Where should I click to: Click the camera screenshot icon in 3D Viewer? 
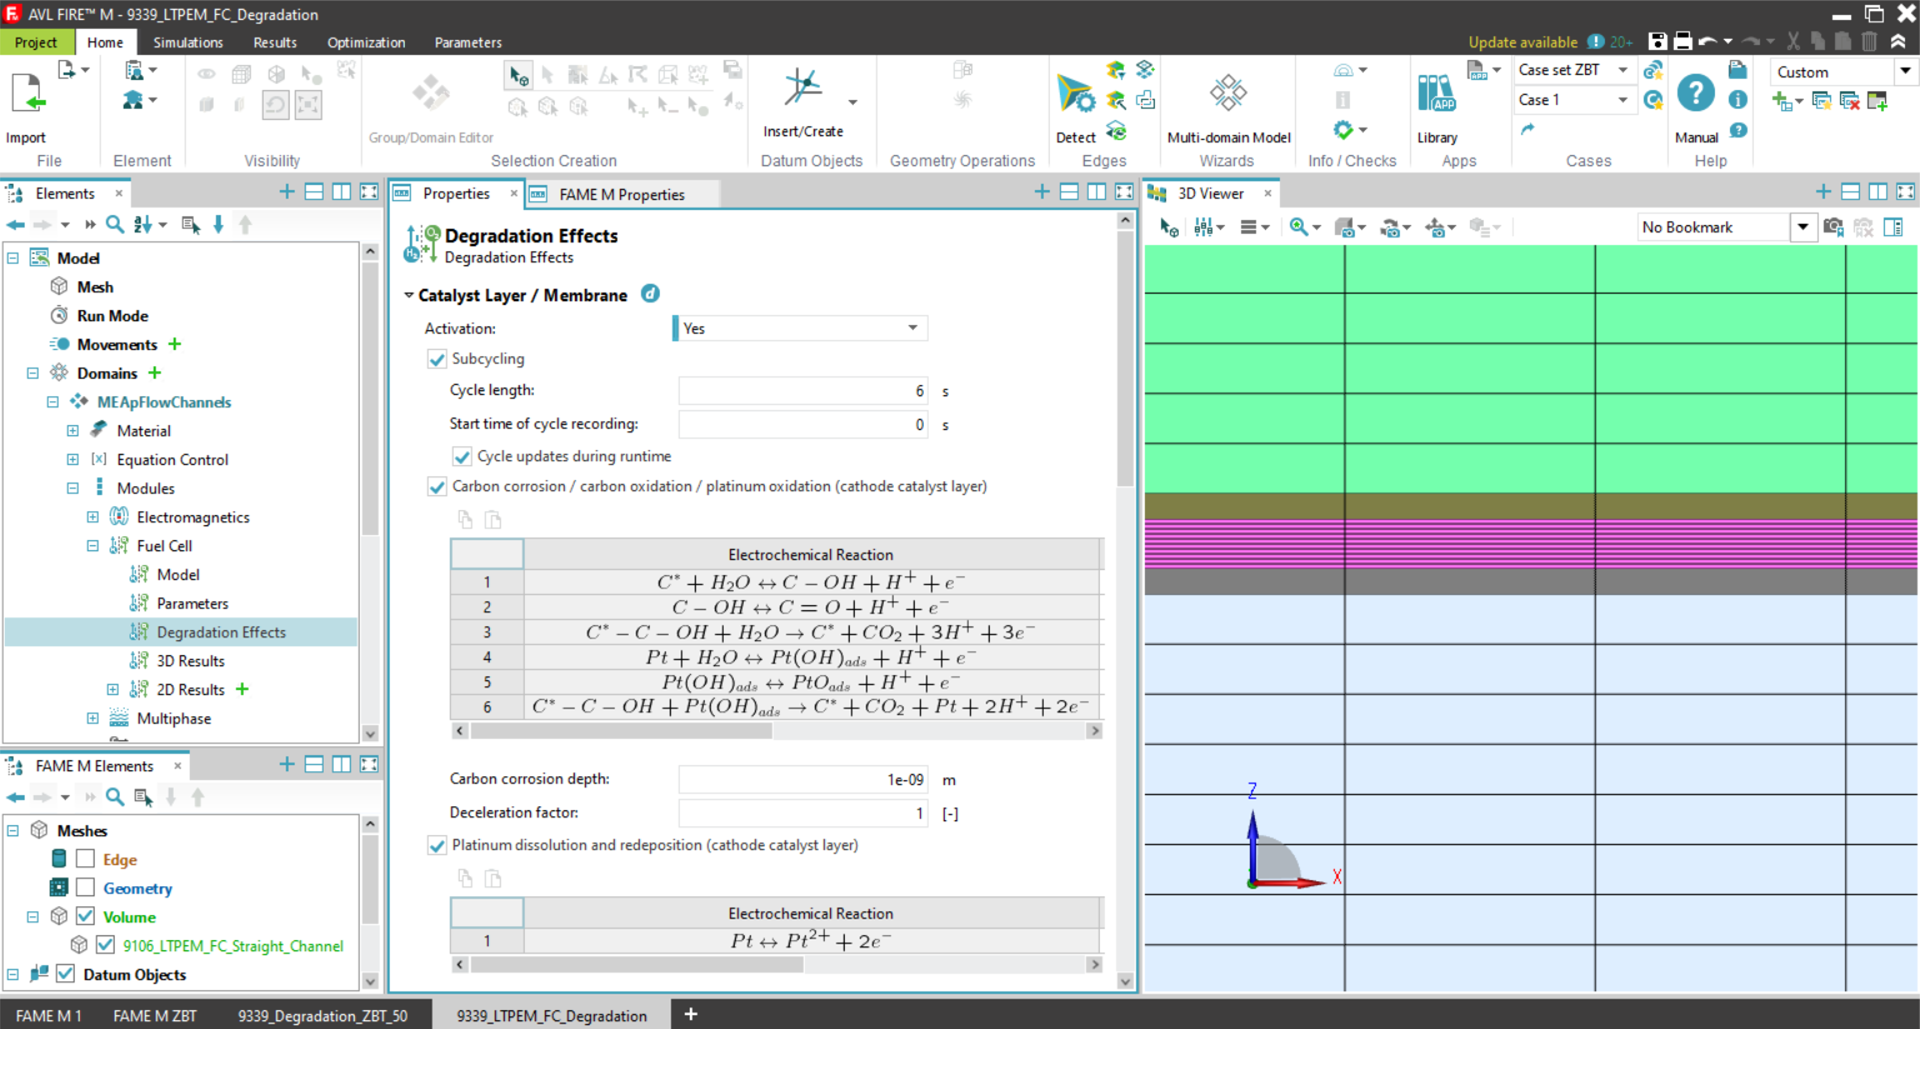click(x=1832, y=227)
